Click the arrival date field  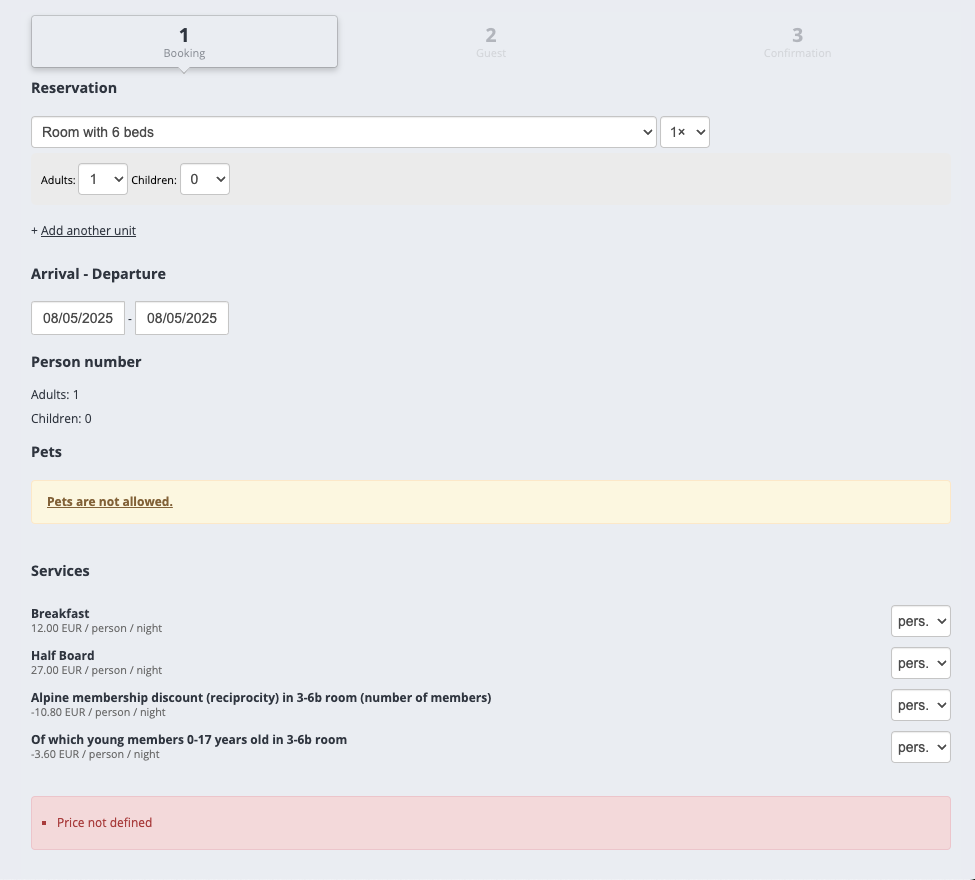tap(78, 318)
